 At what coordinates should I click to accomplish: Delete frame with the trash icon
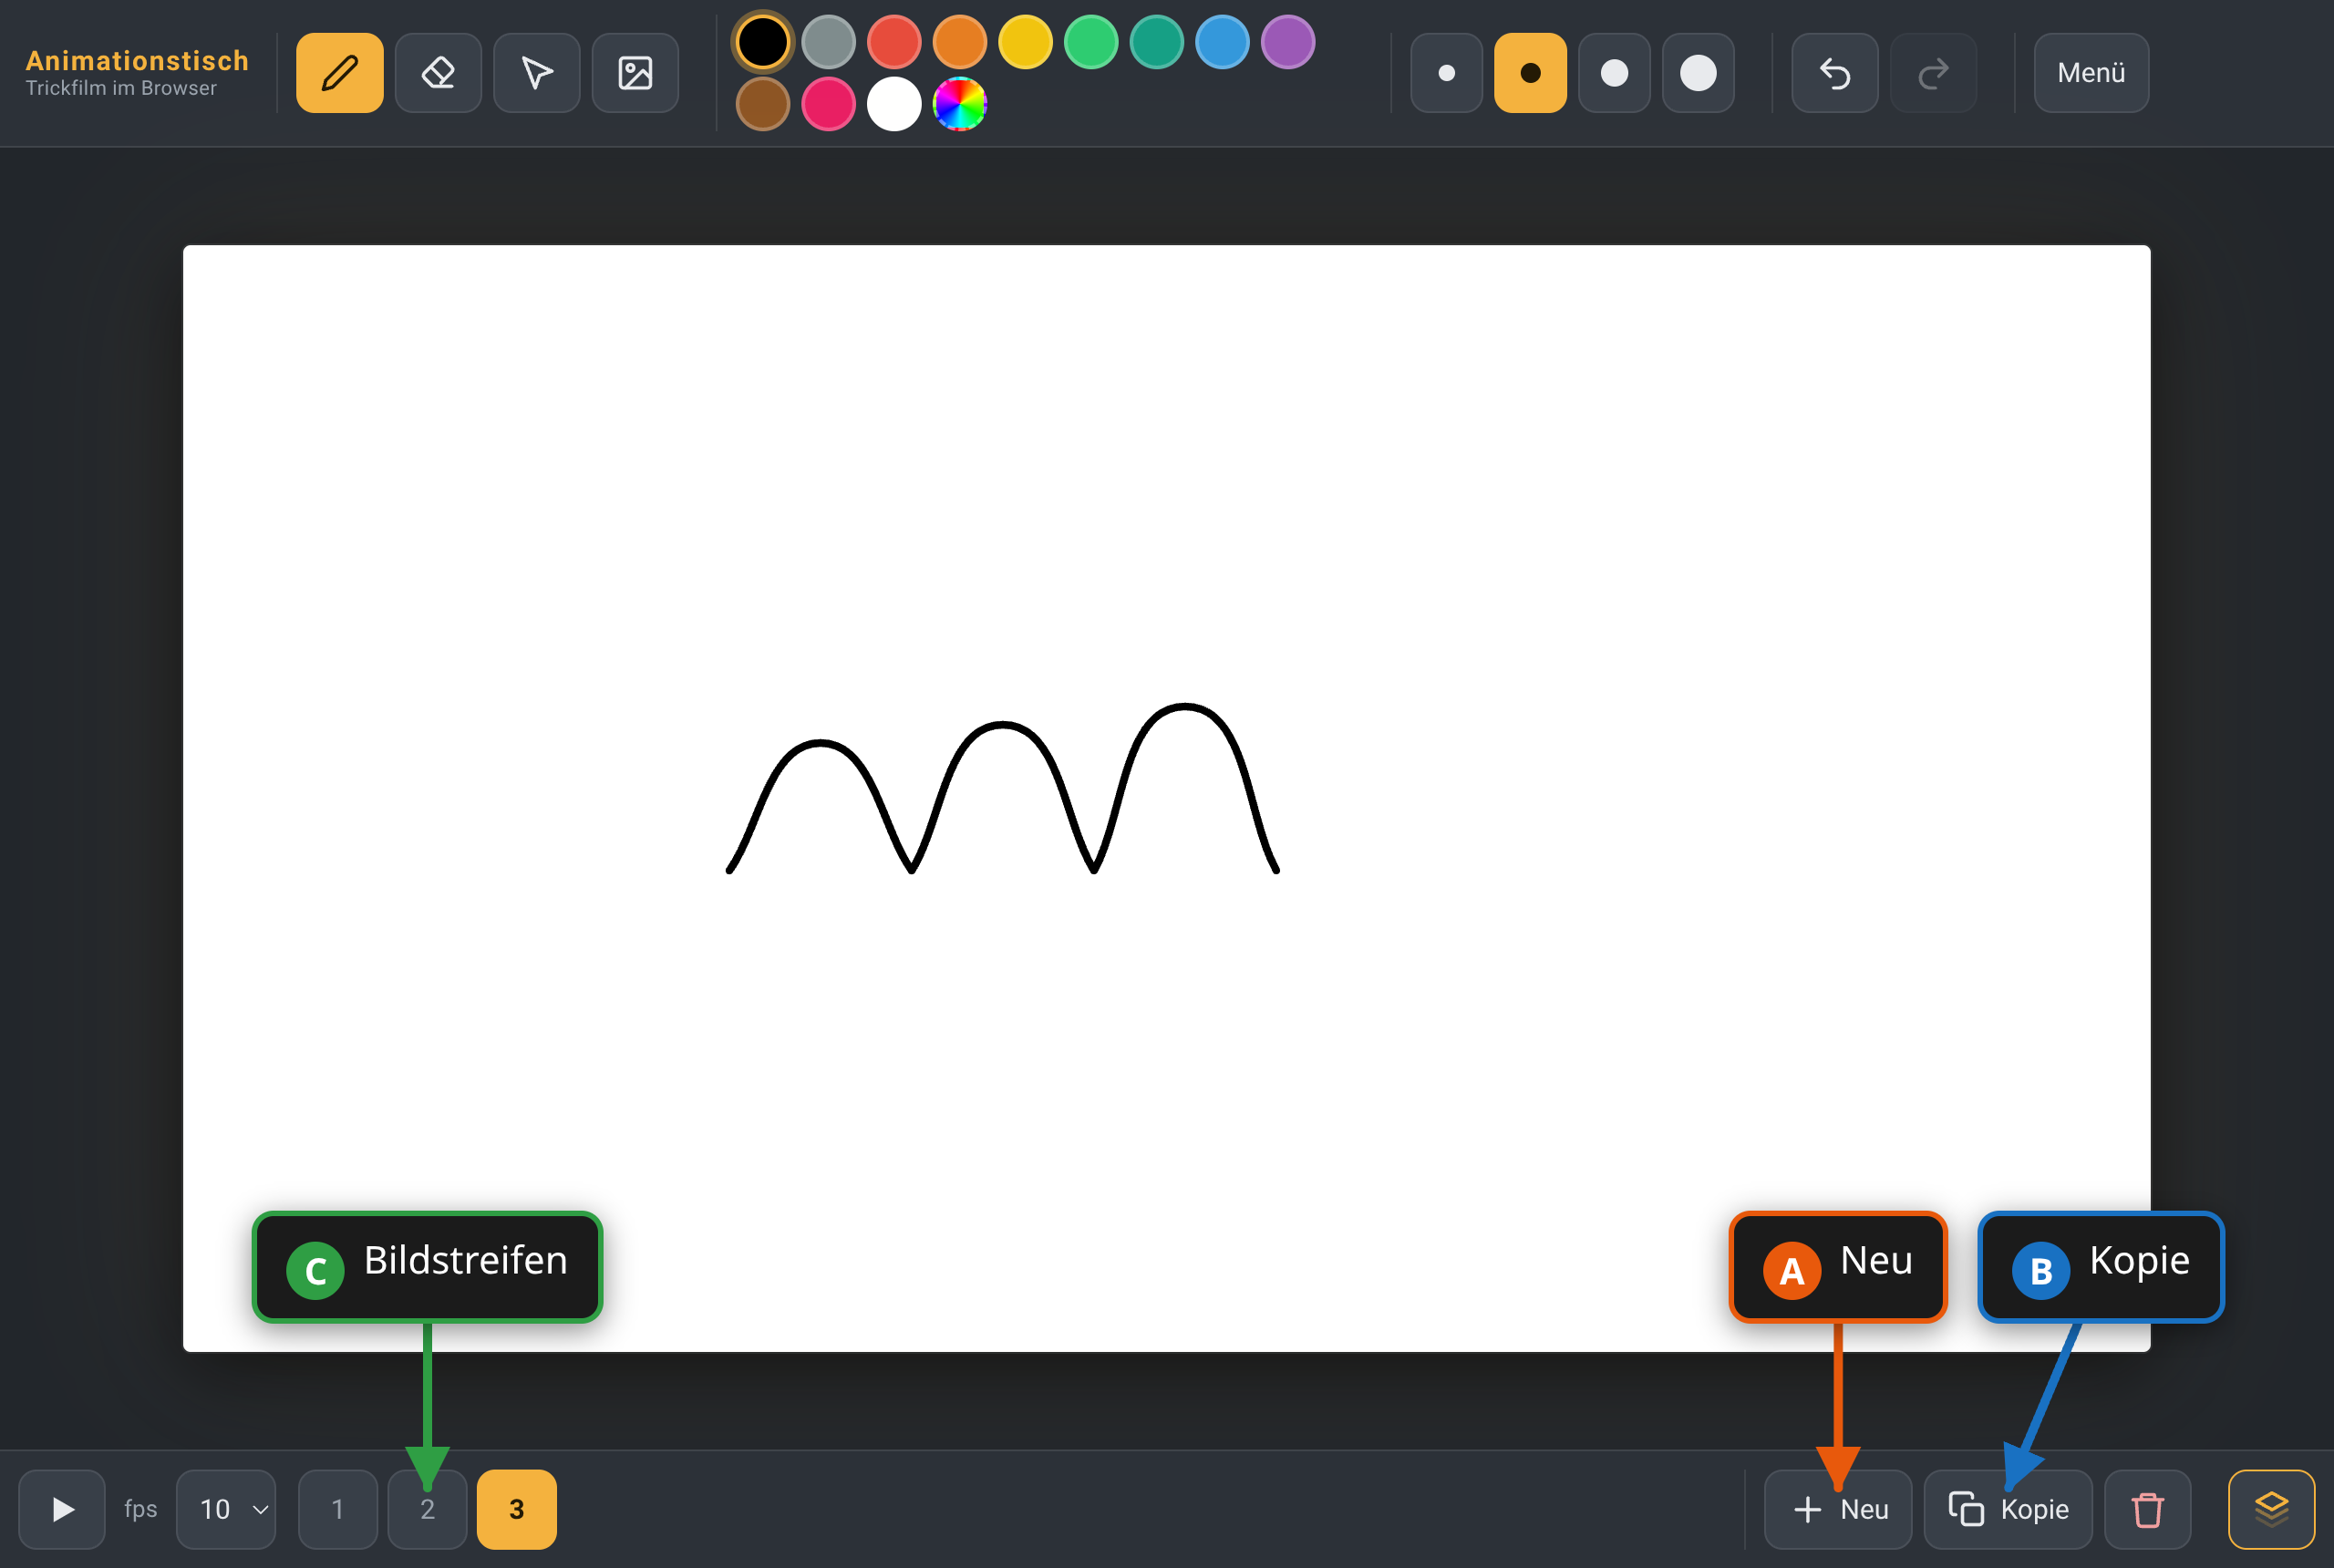click(x=2147, y=1509)
